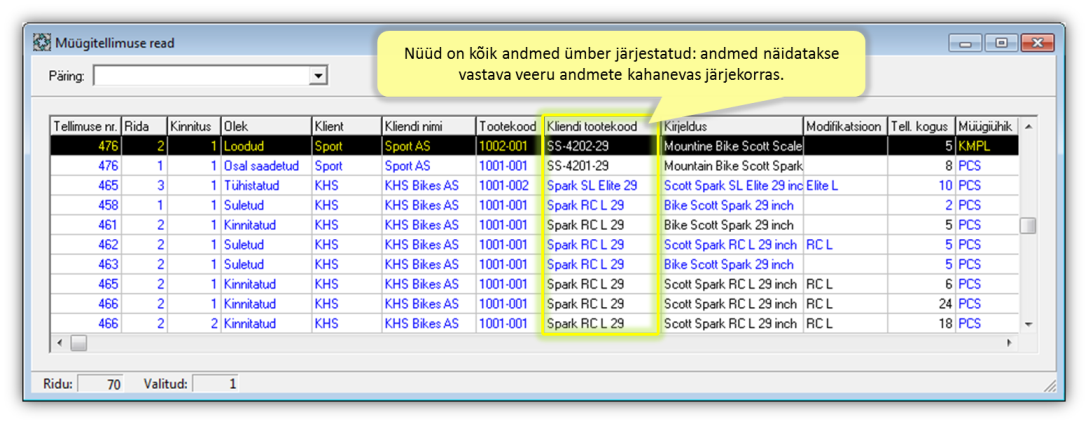Click the window system icon in title bar
1088x424 pixels.
coord(42,43)
